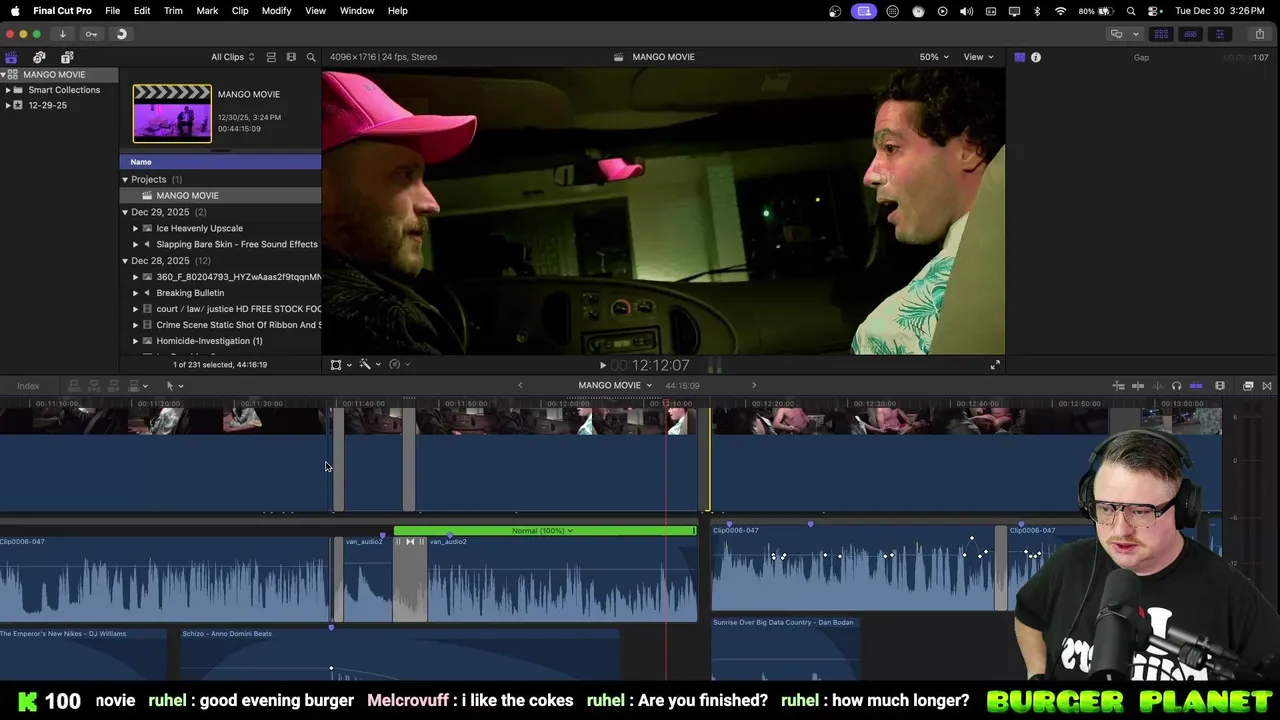This screenshot has height=720, width=1280.
Task: Open the Trim menu
Action: [x=173, y=11]
